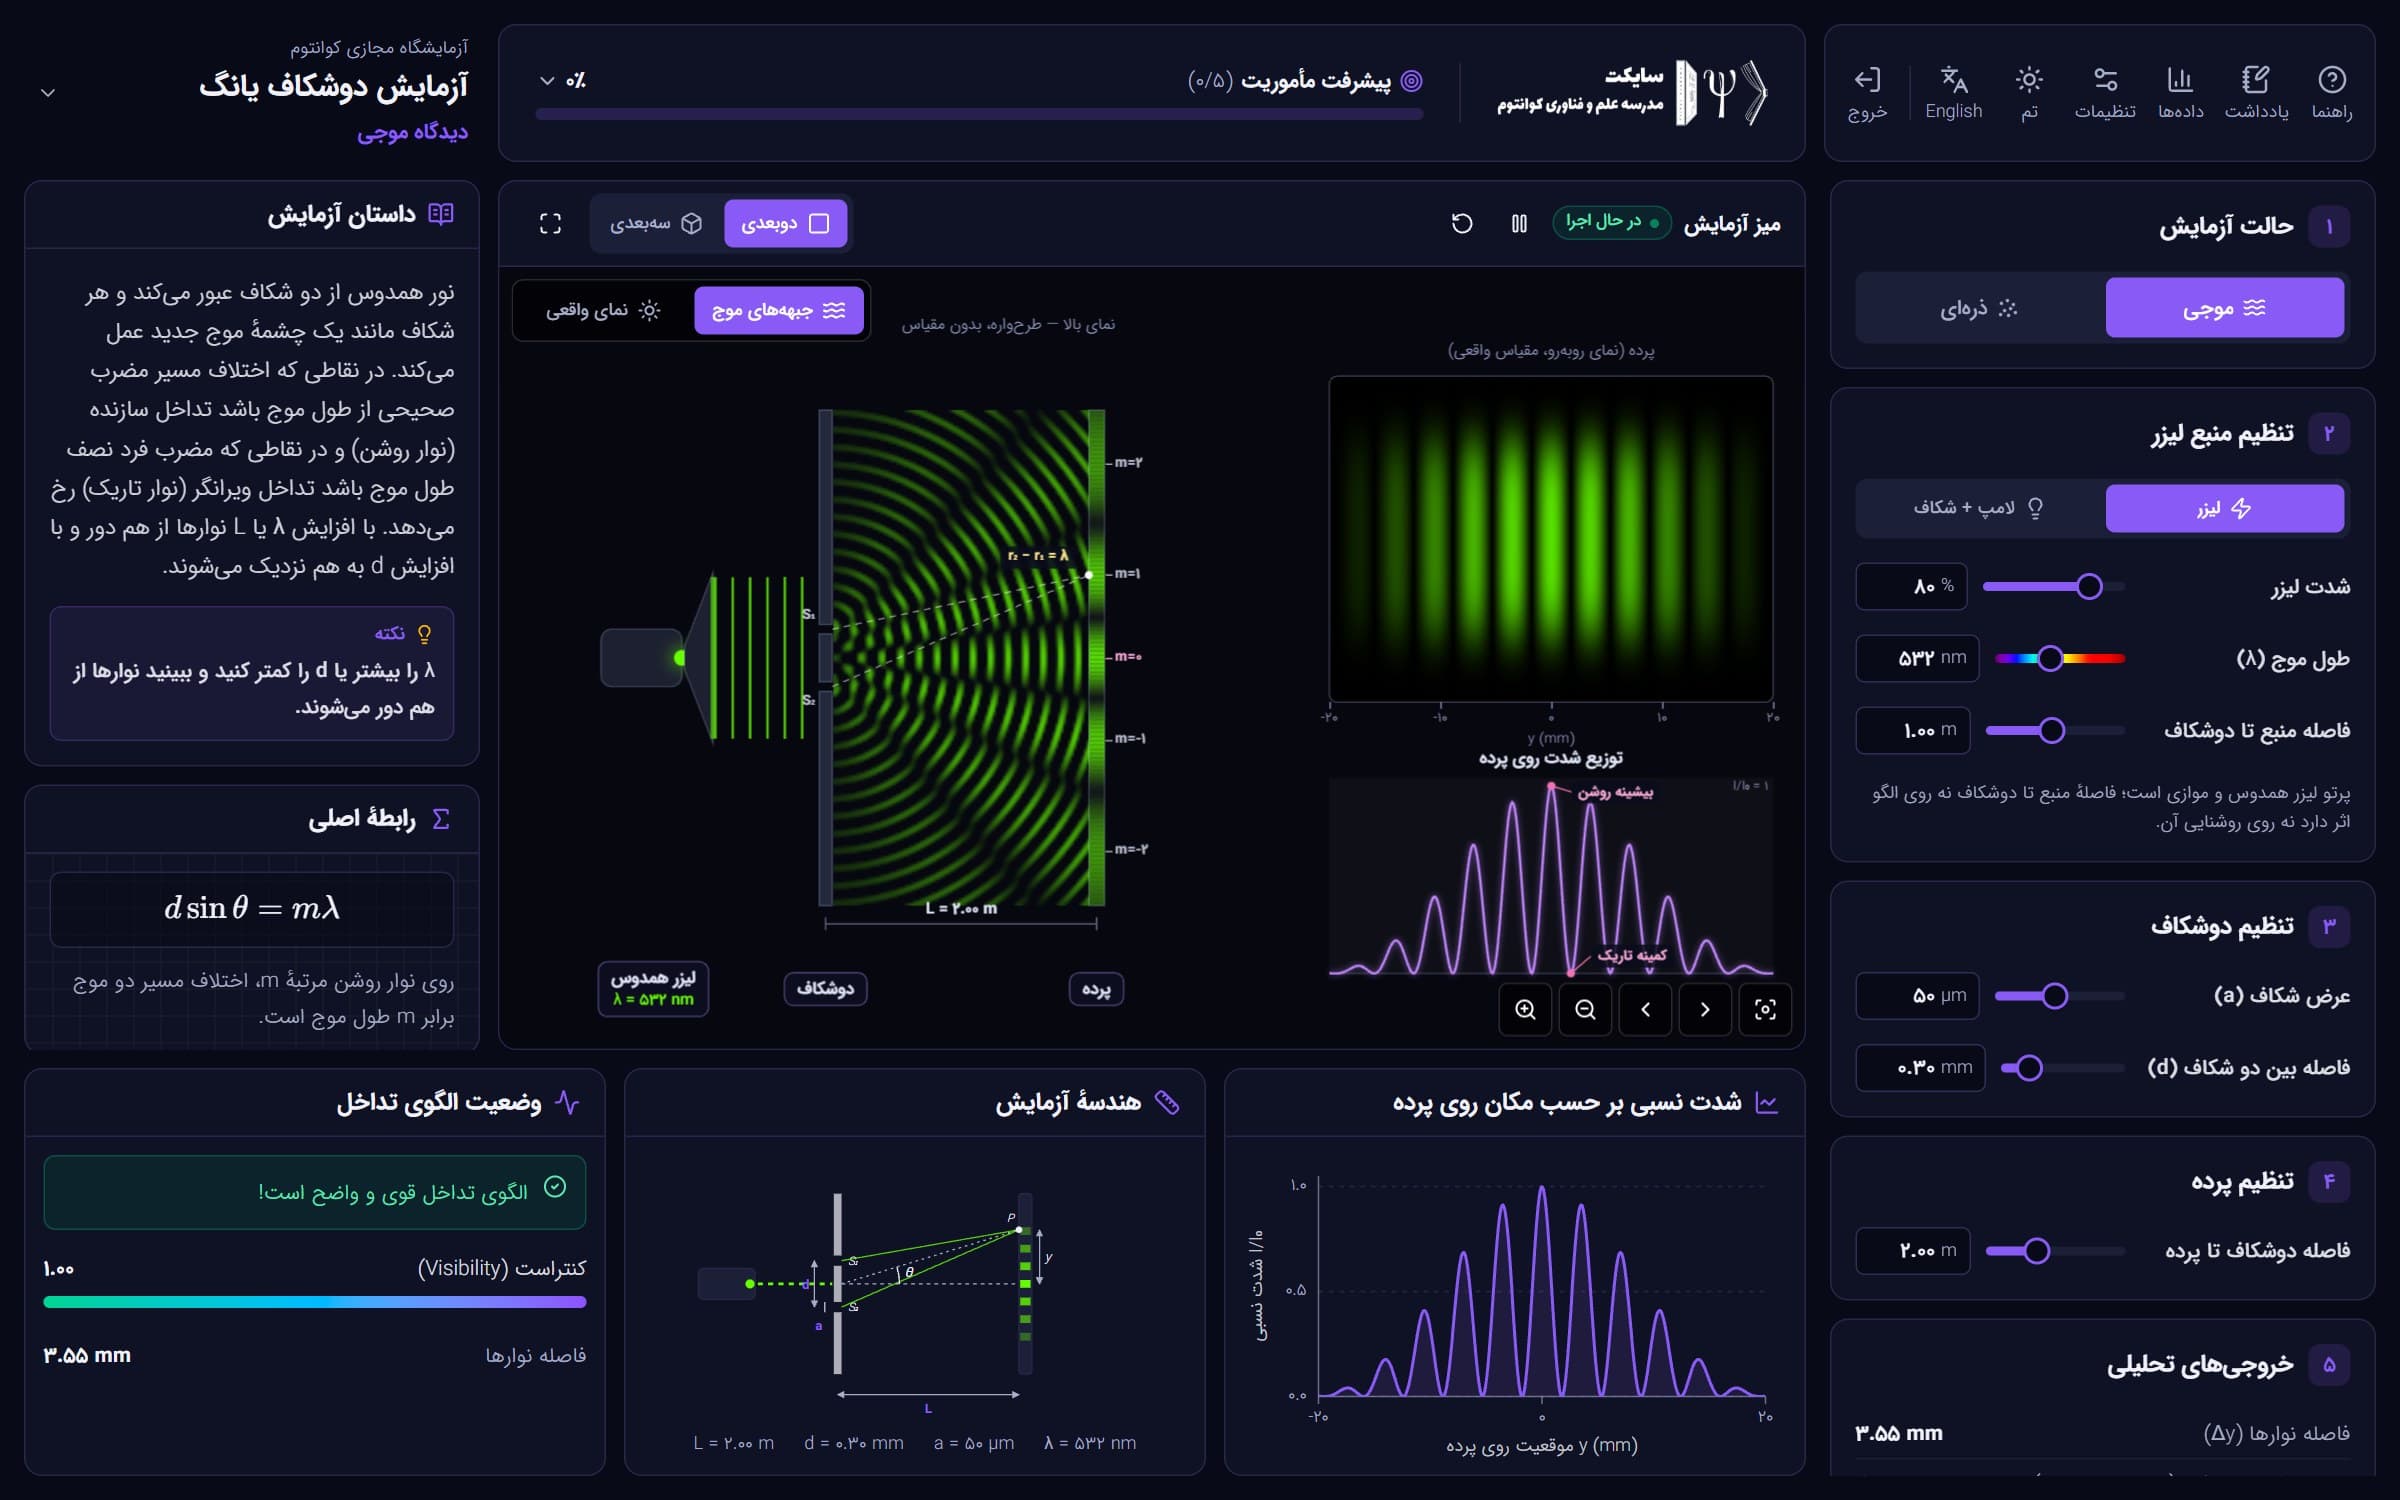This screenshot has height=1500, width=2400.
Task: Expand the experiment title dropdown chevron
Action: click(x=47, y=93)
